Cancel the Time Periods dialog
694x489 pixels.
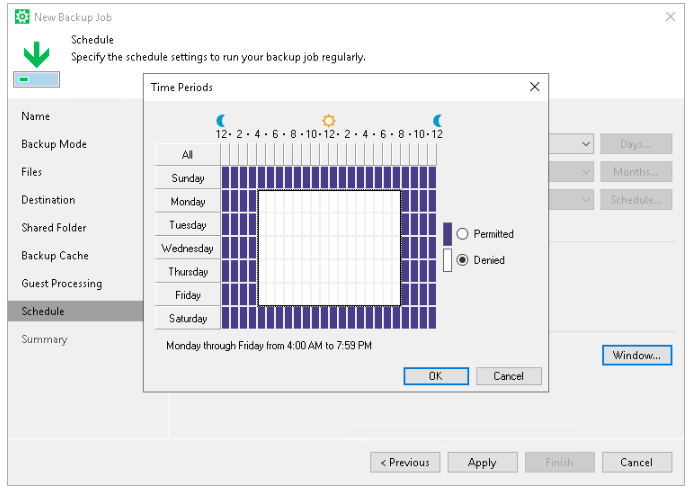(x=508, y=376)
